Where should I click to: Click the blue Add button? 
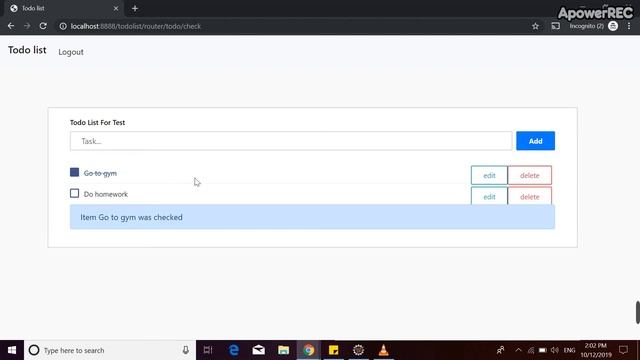(536, 141)
